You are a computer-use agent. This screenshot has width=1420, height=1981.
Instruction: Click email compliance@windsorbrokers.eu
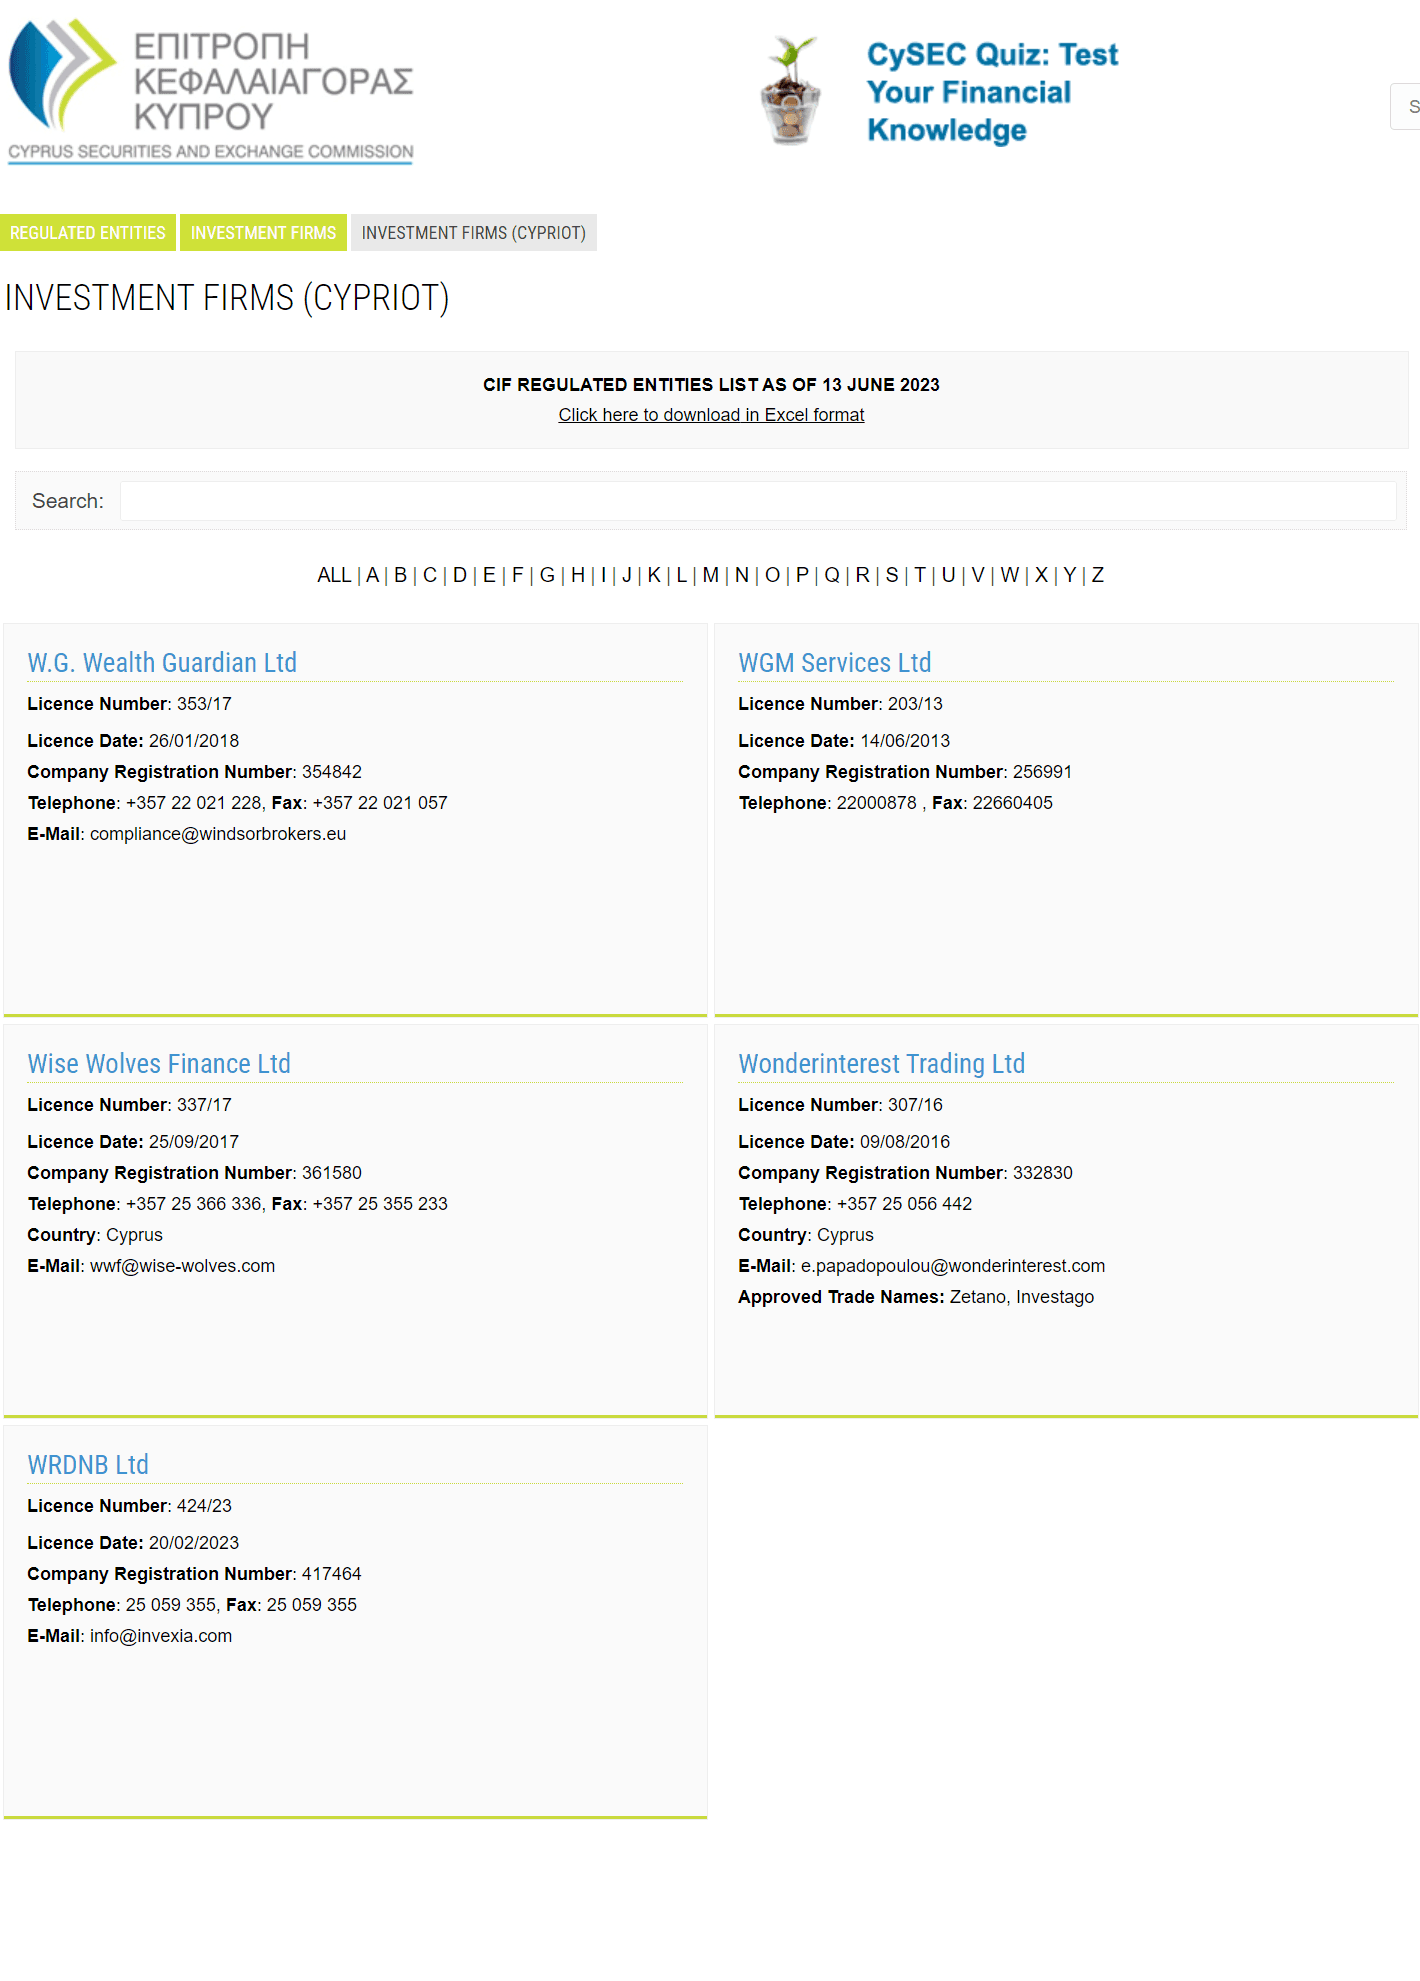click(218, 834)
